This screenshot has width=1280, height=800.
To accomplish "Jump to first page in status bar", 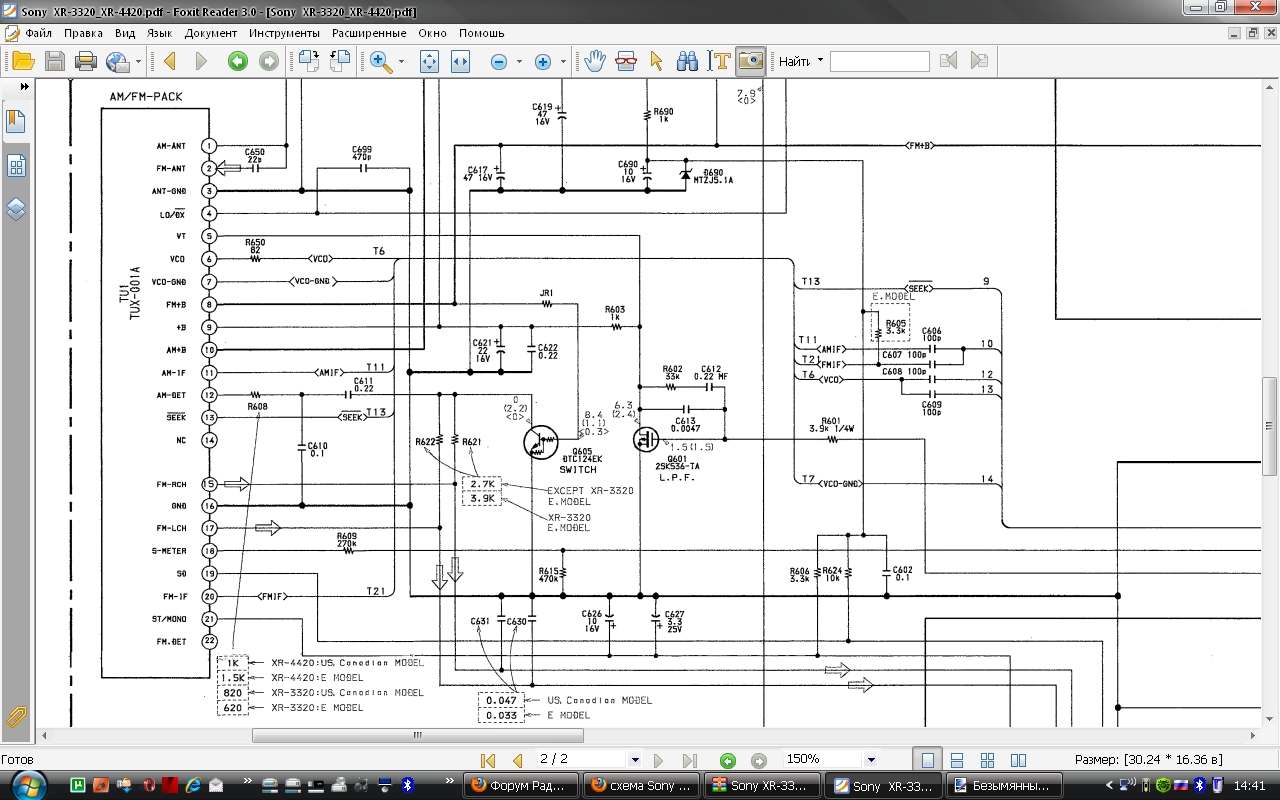I will (x=488, y=760).
